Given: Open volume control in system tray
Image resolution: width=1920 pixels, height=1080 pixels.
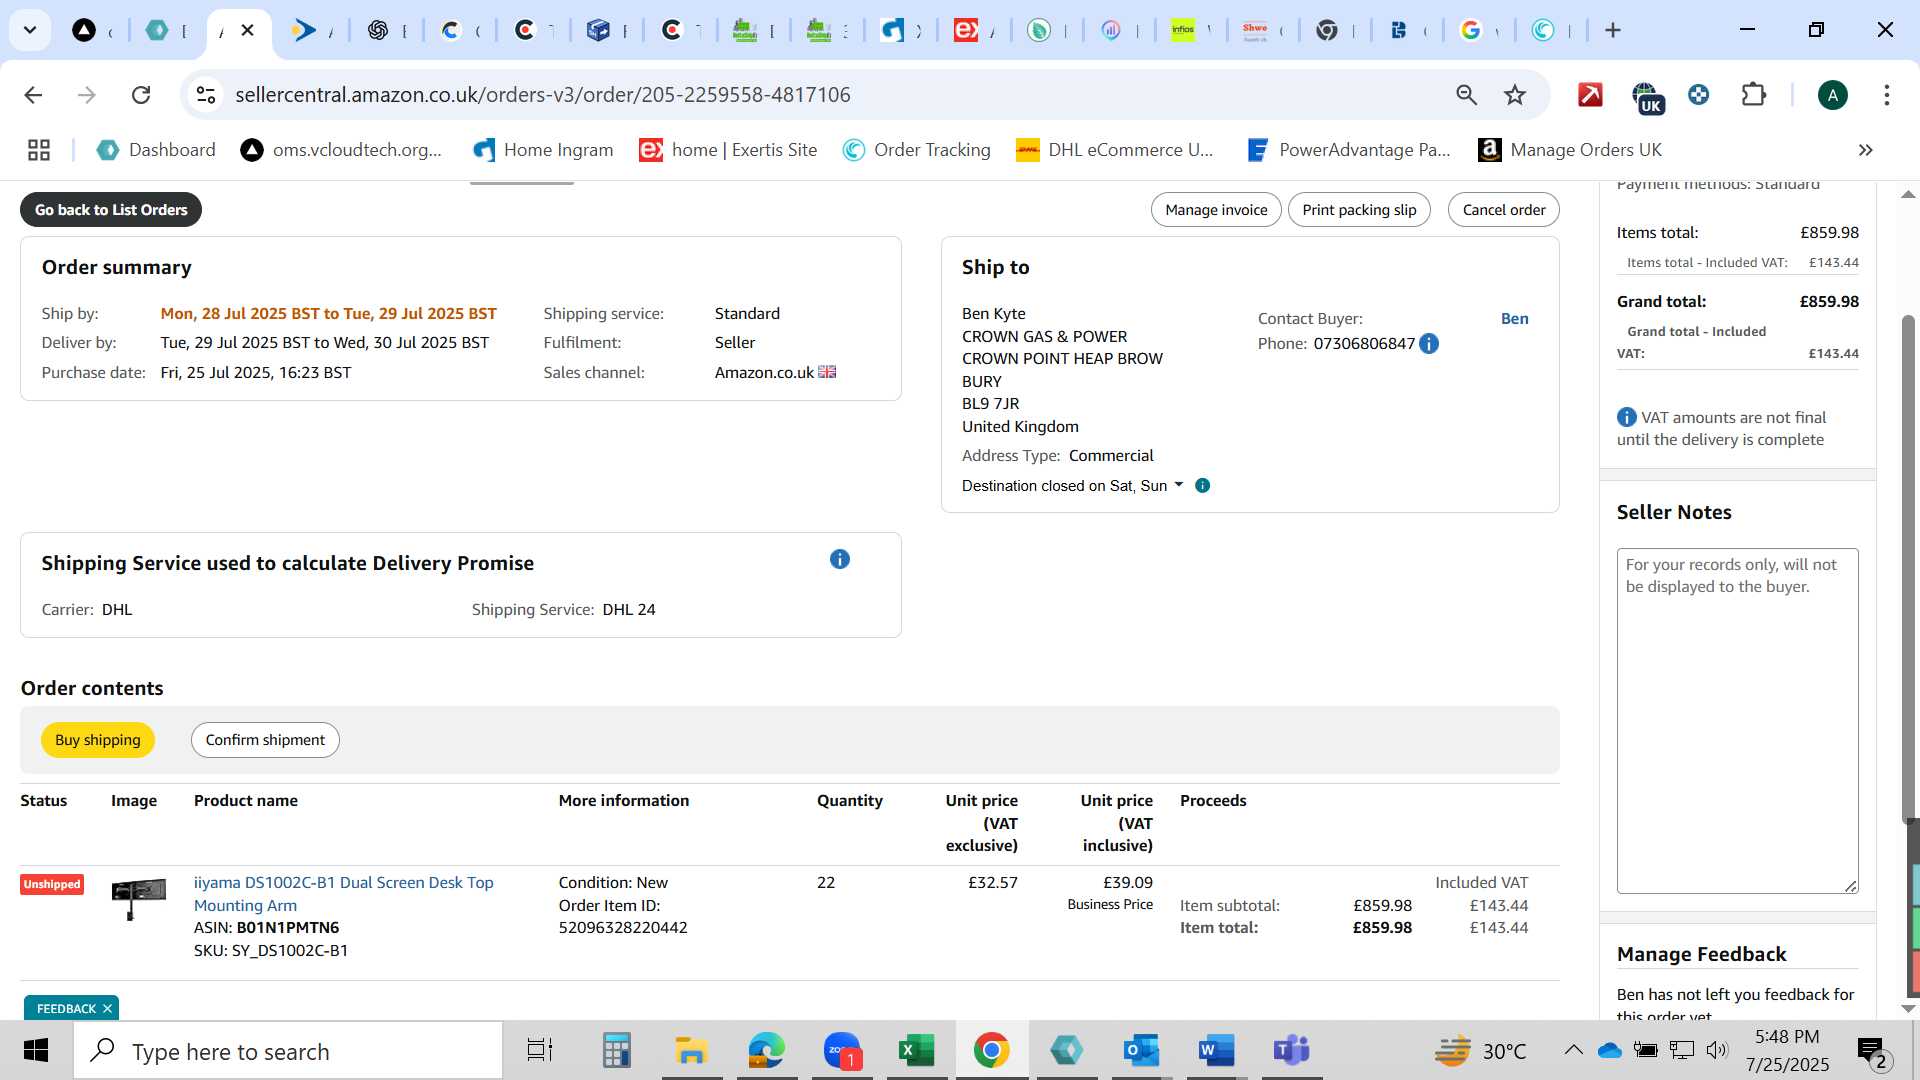Looking at the screenshot, I should tap(1716, 1050).
